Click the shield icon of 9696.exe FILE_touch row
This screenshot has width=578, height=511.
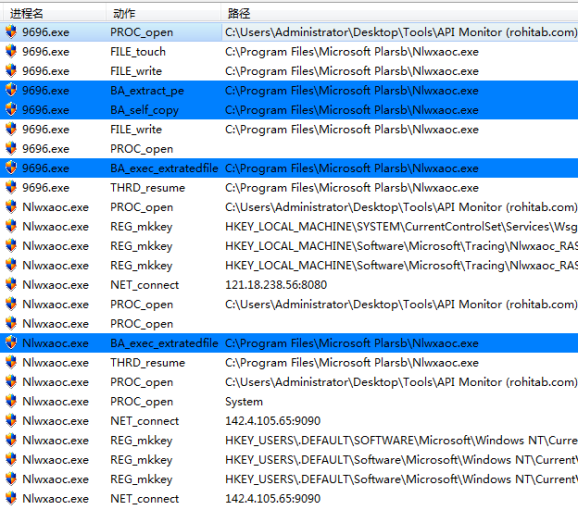11,51
